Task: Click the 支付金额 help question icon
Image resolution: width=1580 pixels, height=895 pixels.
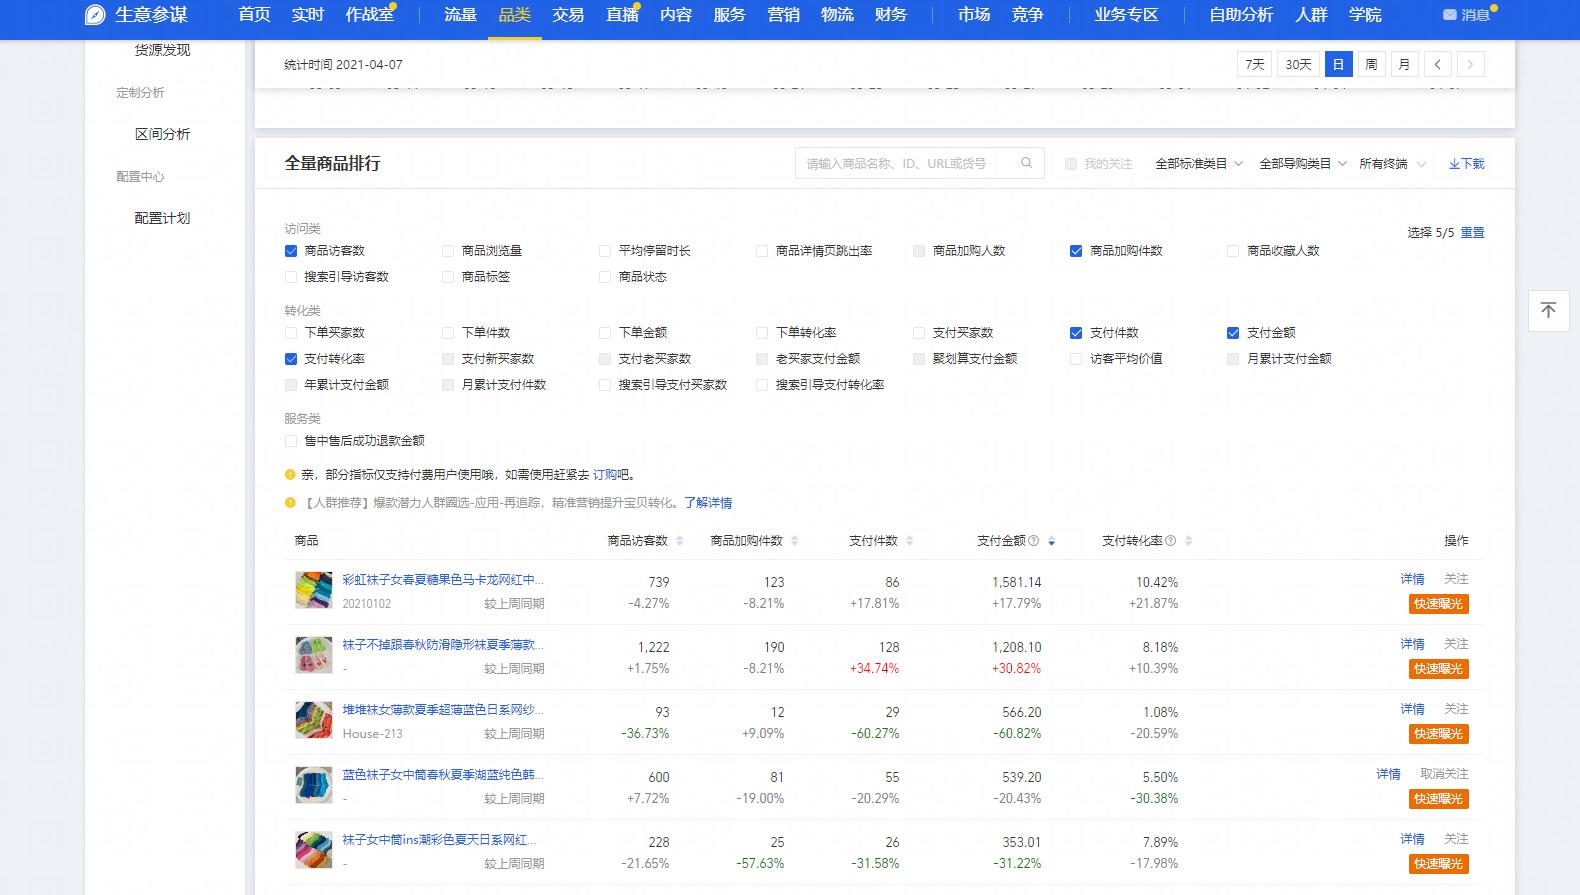Action: 1034,541
